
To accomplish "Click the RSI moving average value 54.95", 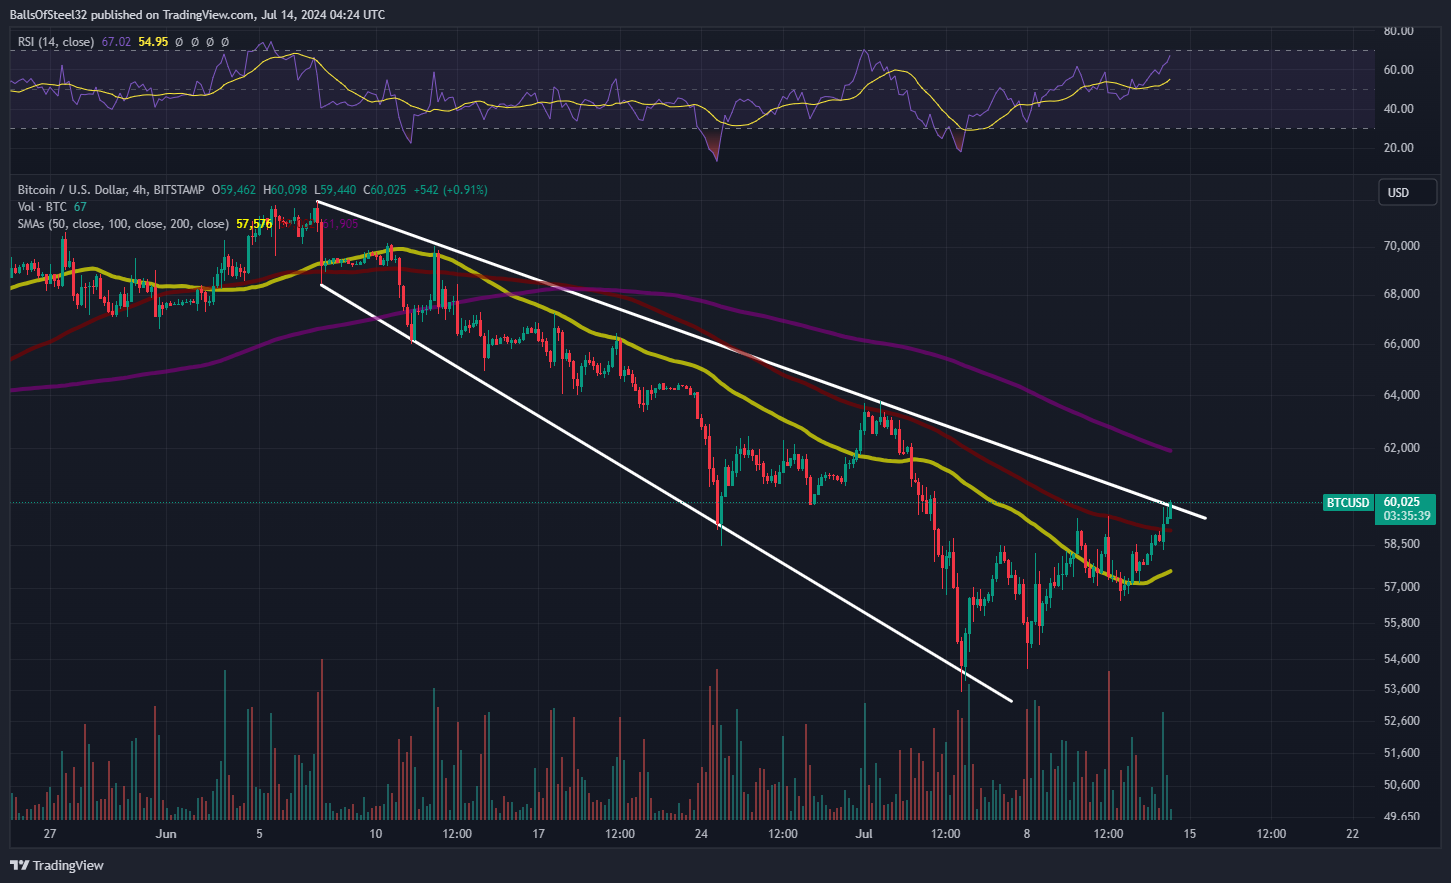I will point(153,42).
